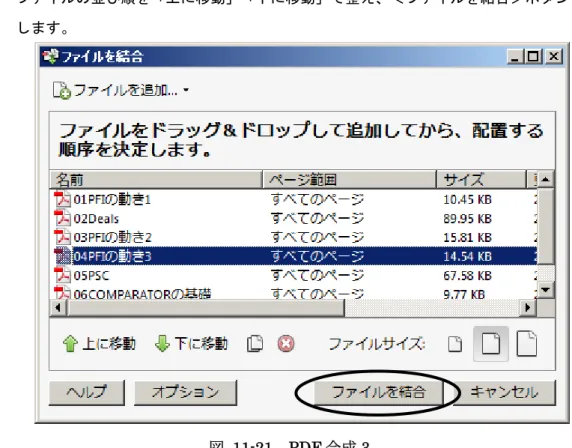Screen dimensions: 572x448
Task: Click the file list scroll down arrow
Action: click(546, 290)
